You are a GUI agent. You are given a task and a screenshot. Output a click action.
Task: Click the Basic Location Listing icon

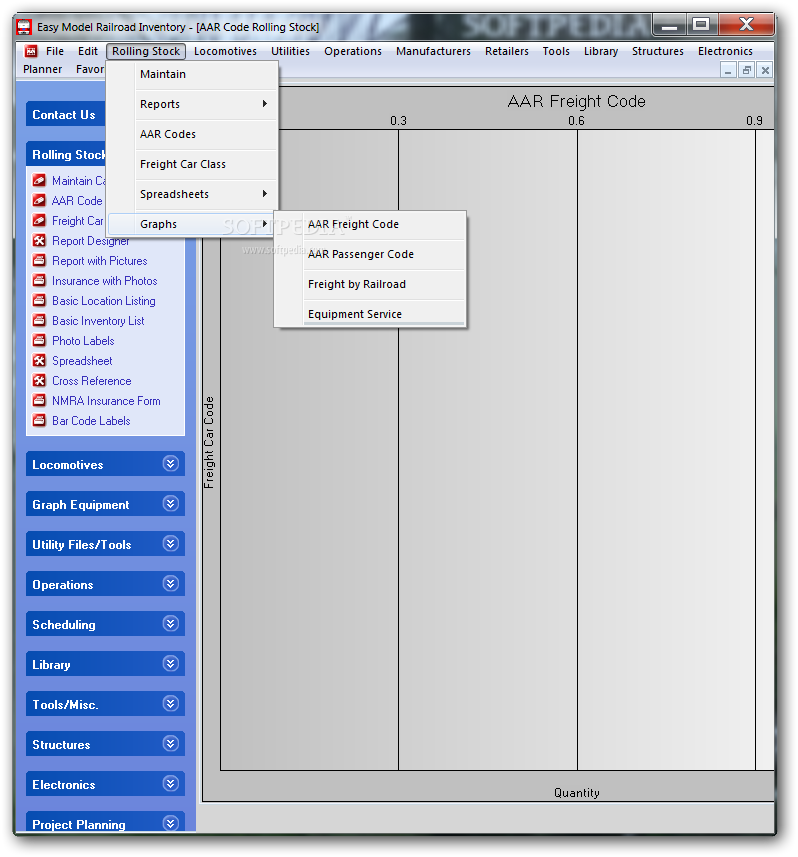(39, 300)
